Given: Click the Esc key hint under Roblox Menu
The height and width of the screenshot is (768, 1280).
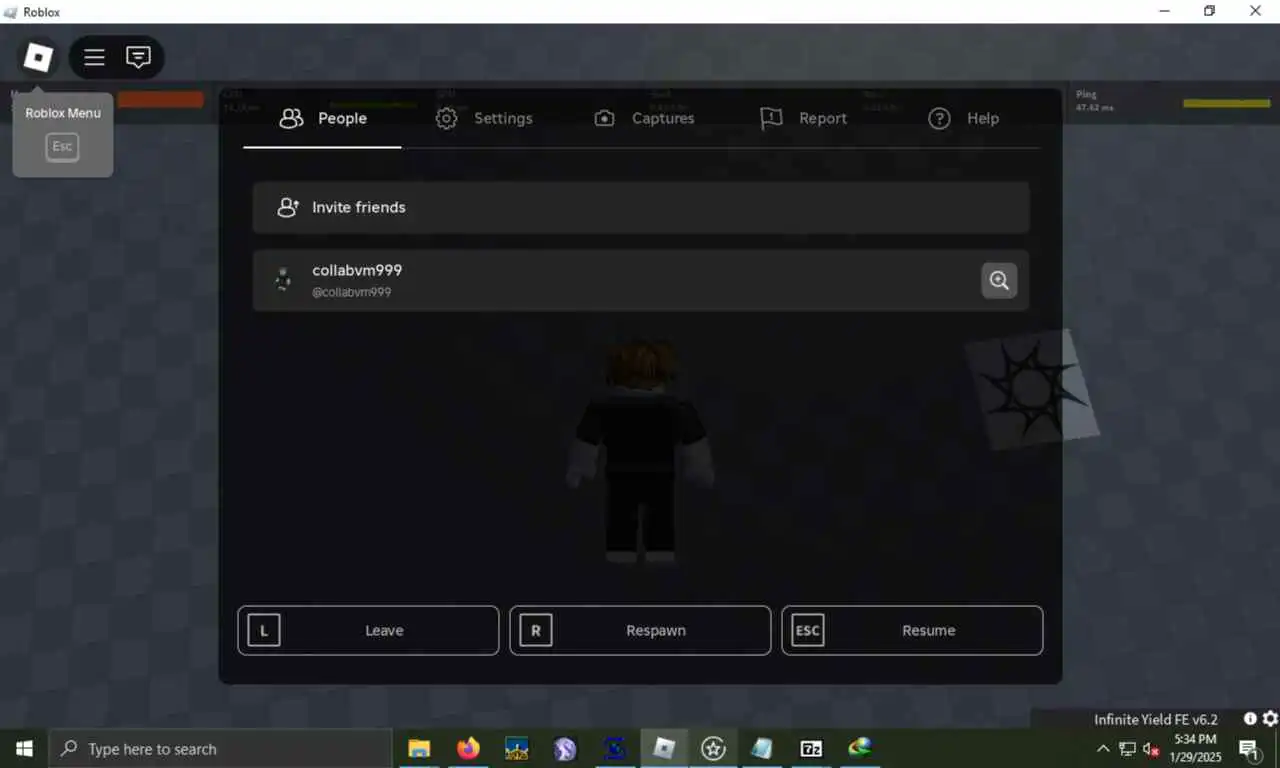Looking at the screenshot, I should (x=62, y=147).
